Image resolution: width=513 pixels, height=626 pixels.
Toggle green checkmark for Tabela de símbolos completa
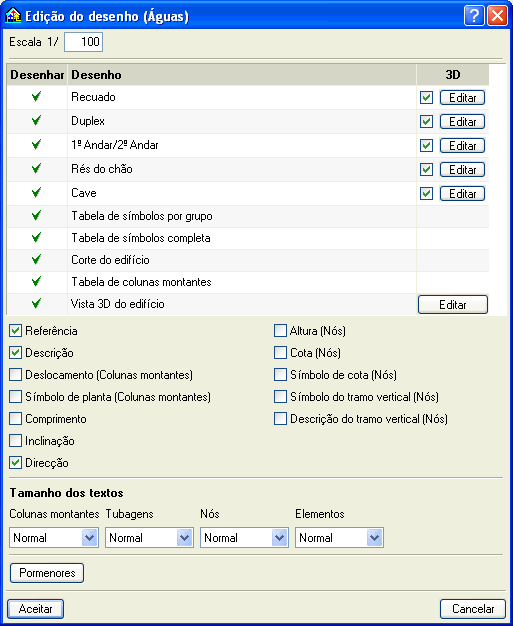coord(36,237)
